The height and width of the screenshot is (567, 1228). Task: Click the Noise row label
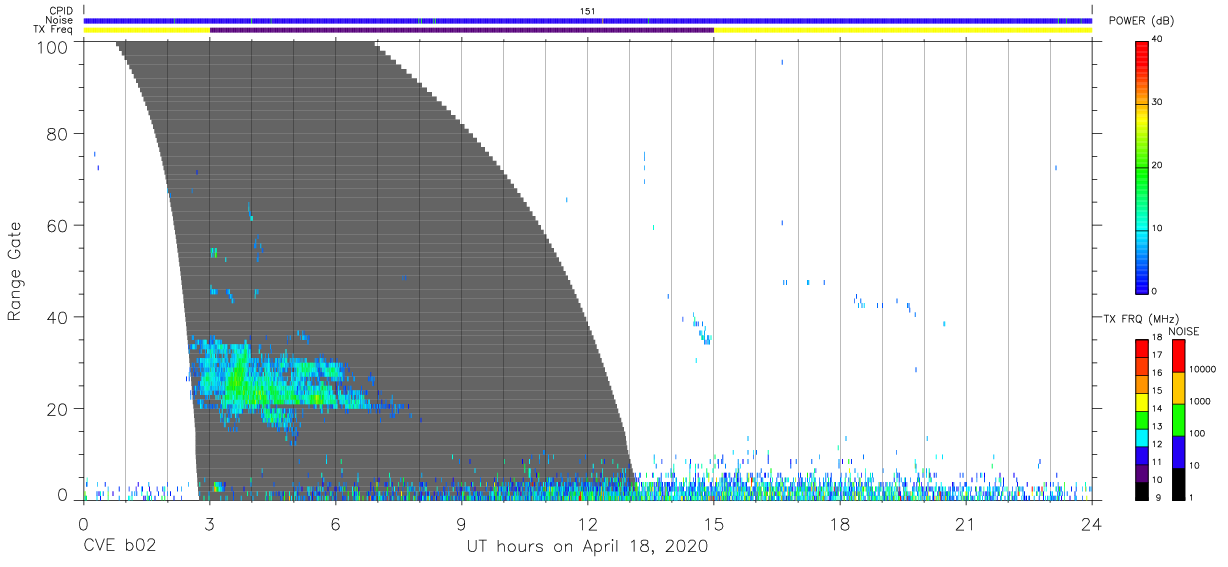pos(61,20)
